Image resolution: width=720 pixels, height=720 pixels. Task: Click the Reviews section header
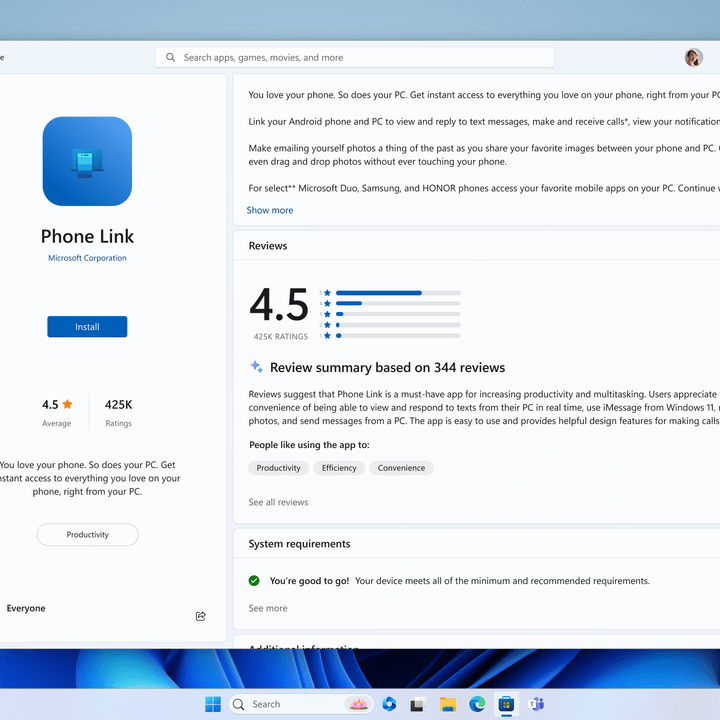coord(268,246)
